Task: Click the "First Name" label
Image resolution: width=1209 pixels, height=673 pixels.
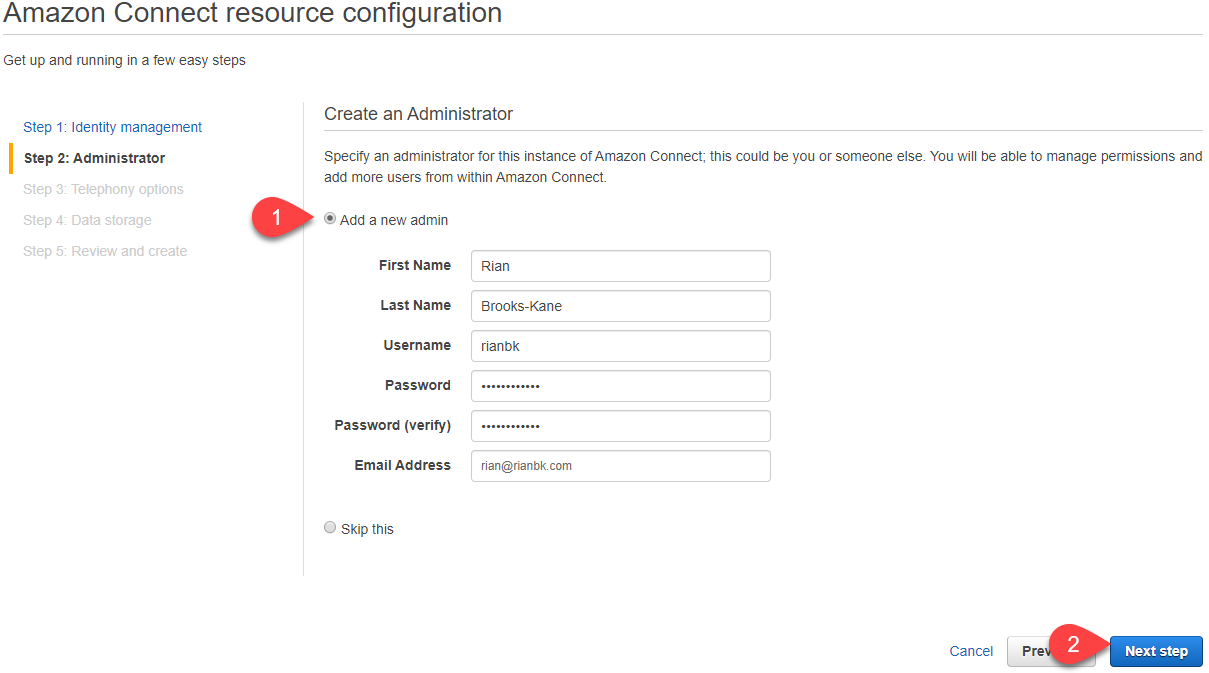Action: tap(415, 265)
